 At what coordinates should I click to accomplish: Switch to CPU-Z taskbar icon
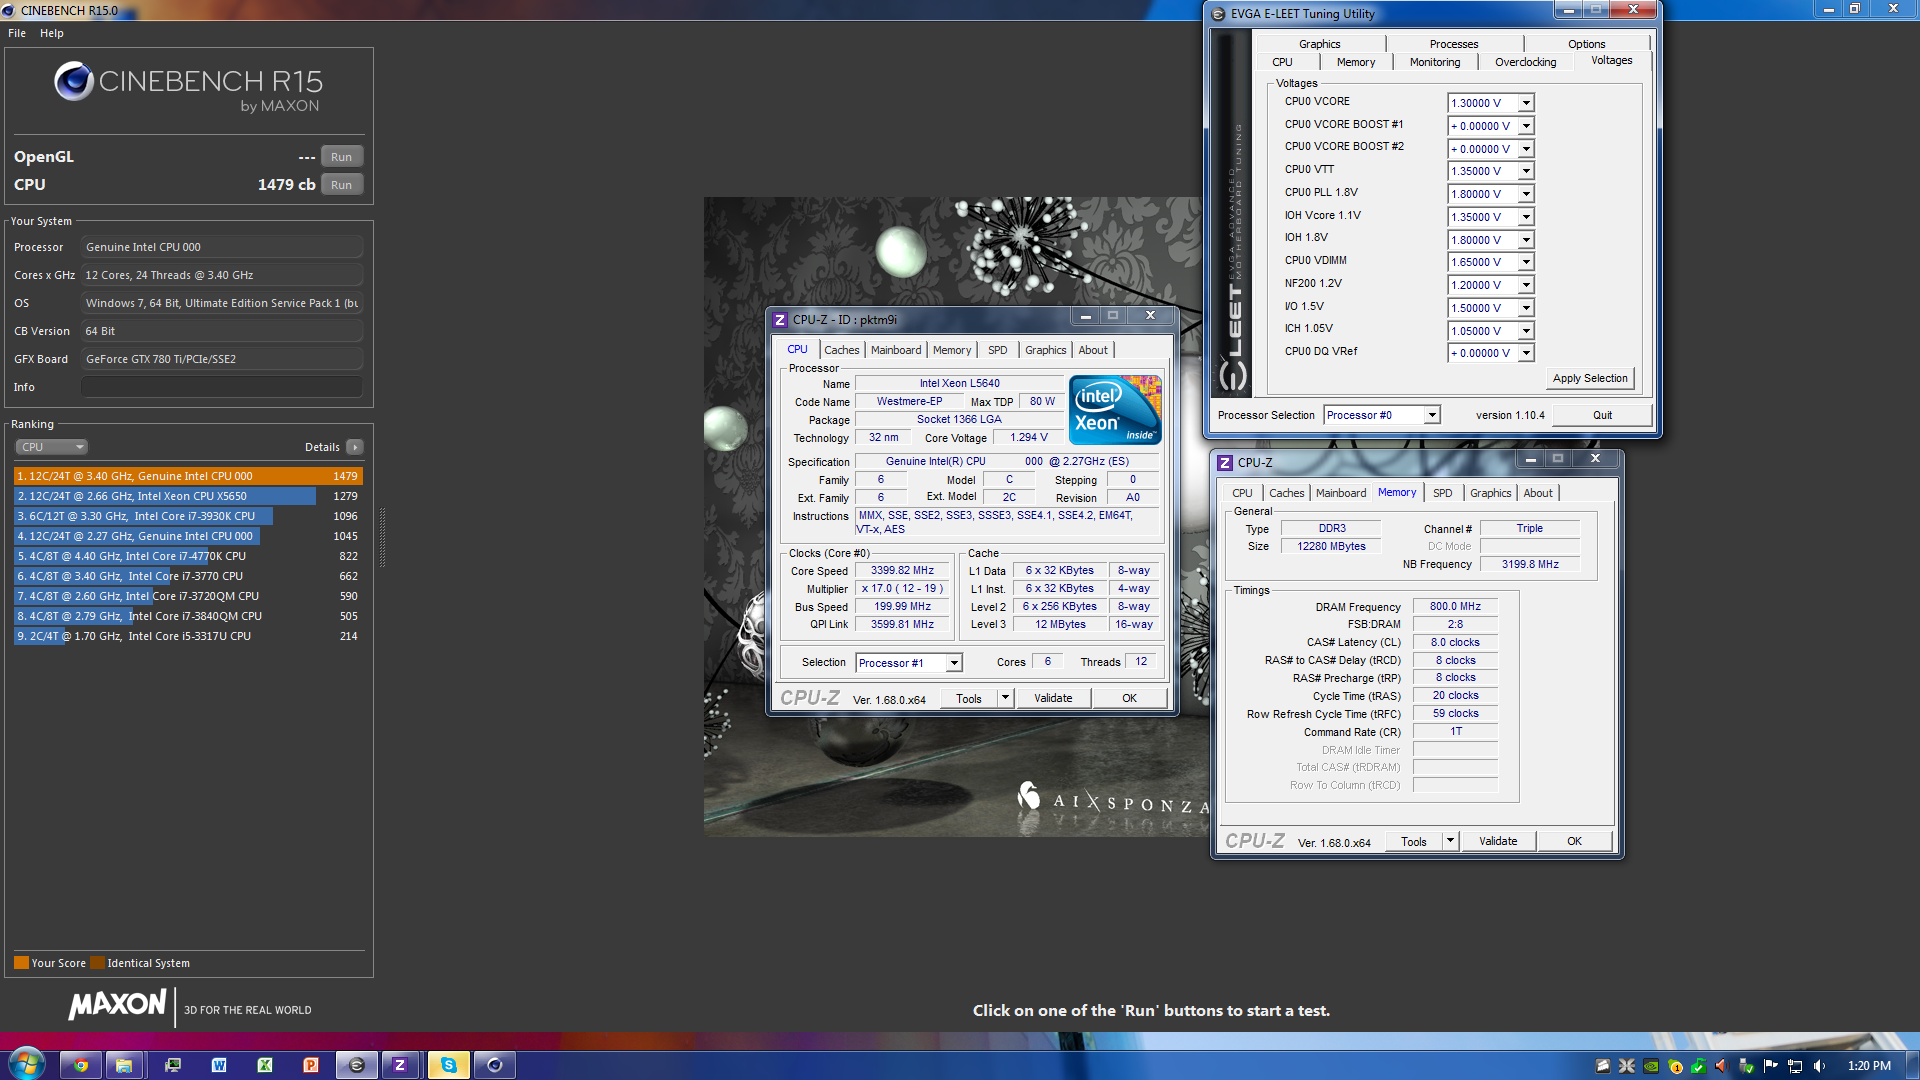click(x=400, y=1065)
